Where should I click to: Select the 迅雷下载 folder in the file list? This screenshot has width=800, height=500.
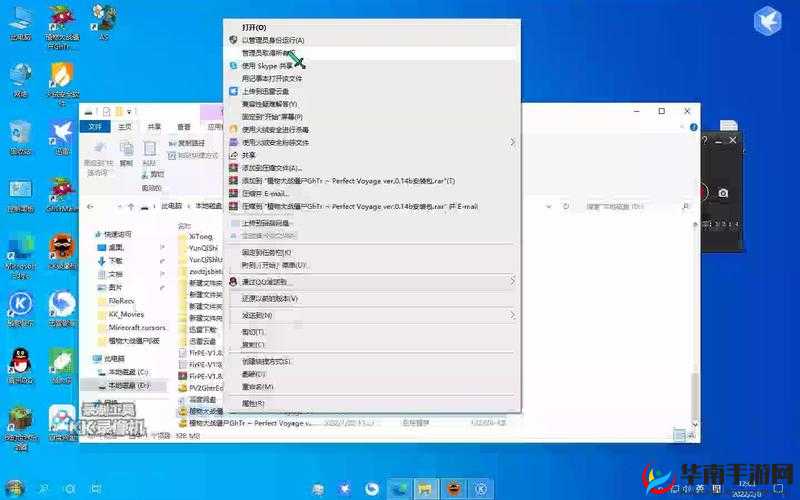[200, 330]
